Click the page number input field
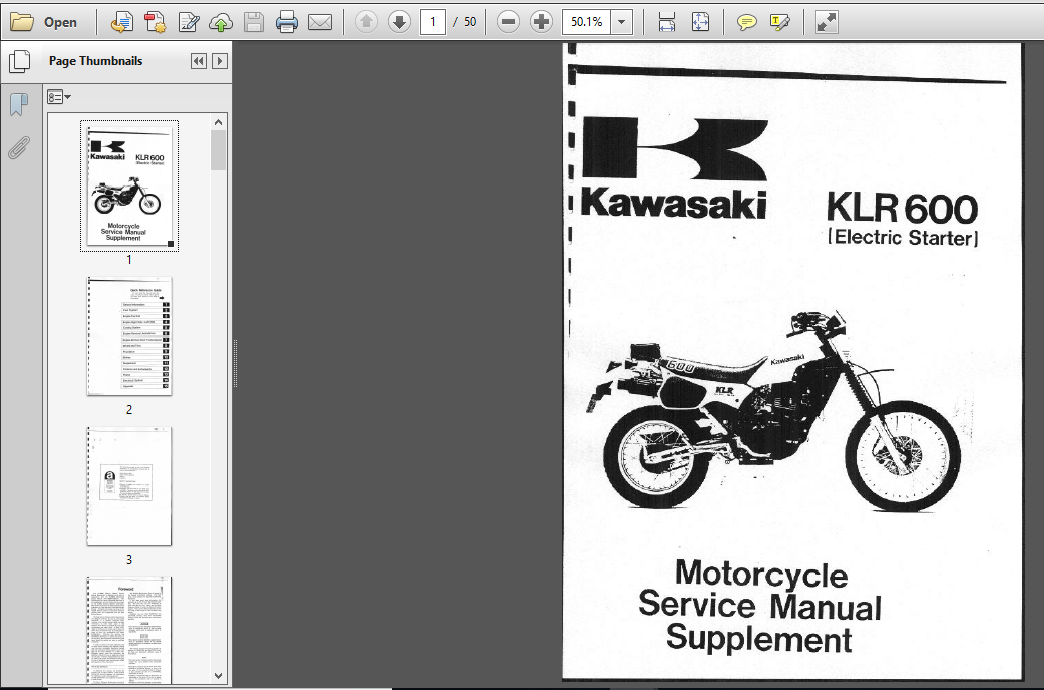 click(433, 22)
